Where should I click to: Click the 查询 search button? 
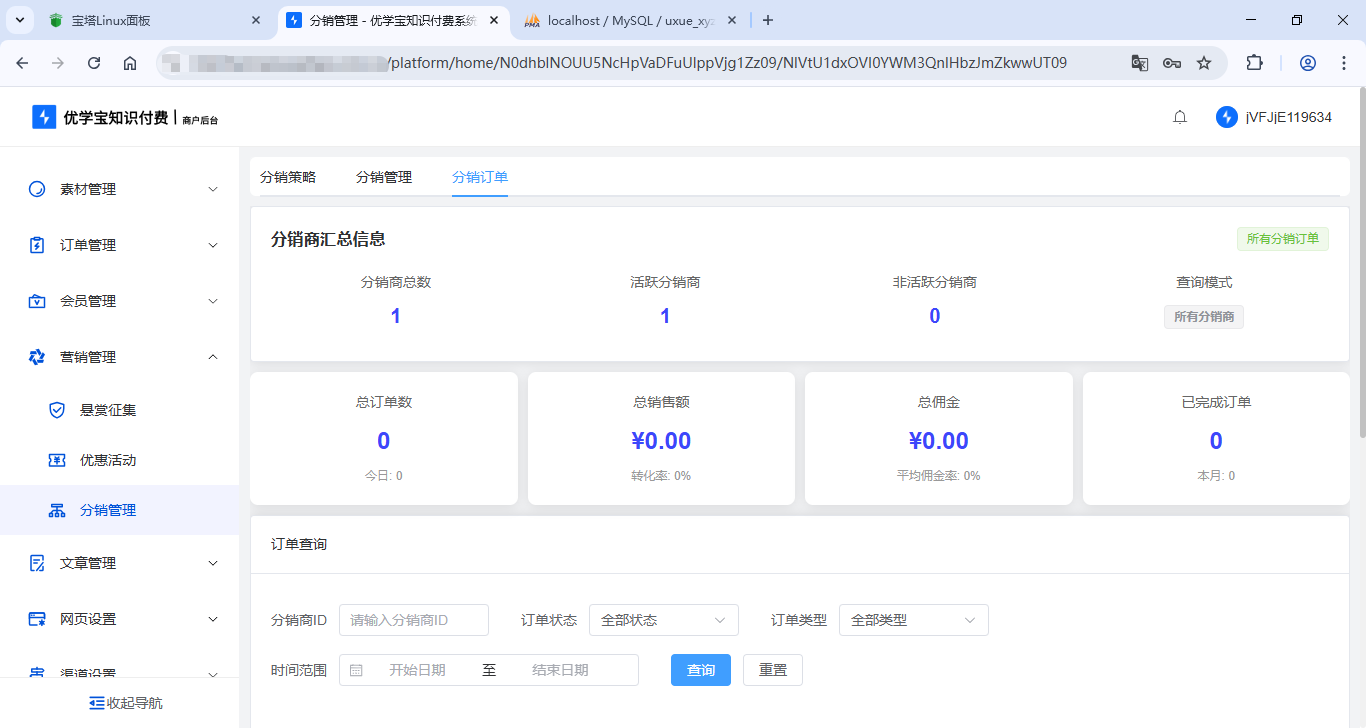[701, 670]
